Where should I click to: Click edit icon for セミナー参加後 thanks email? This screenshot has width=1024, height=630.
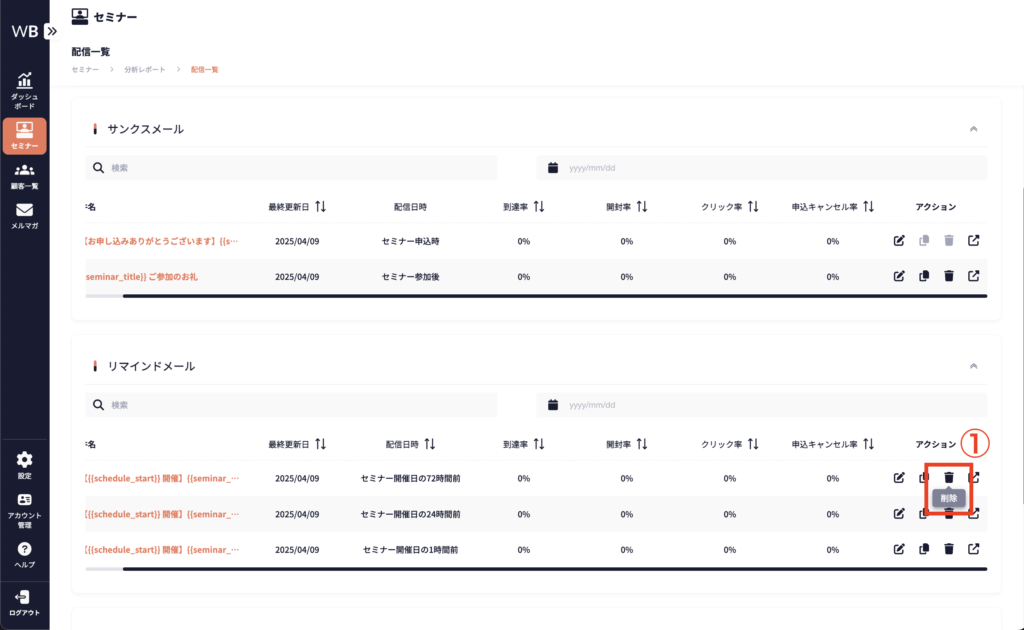(899, 276)
